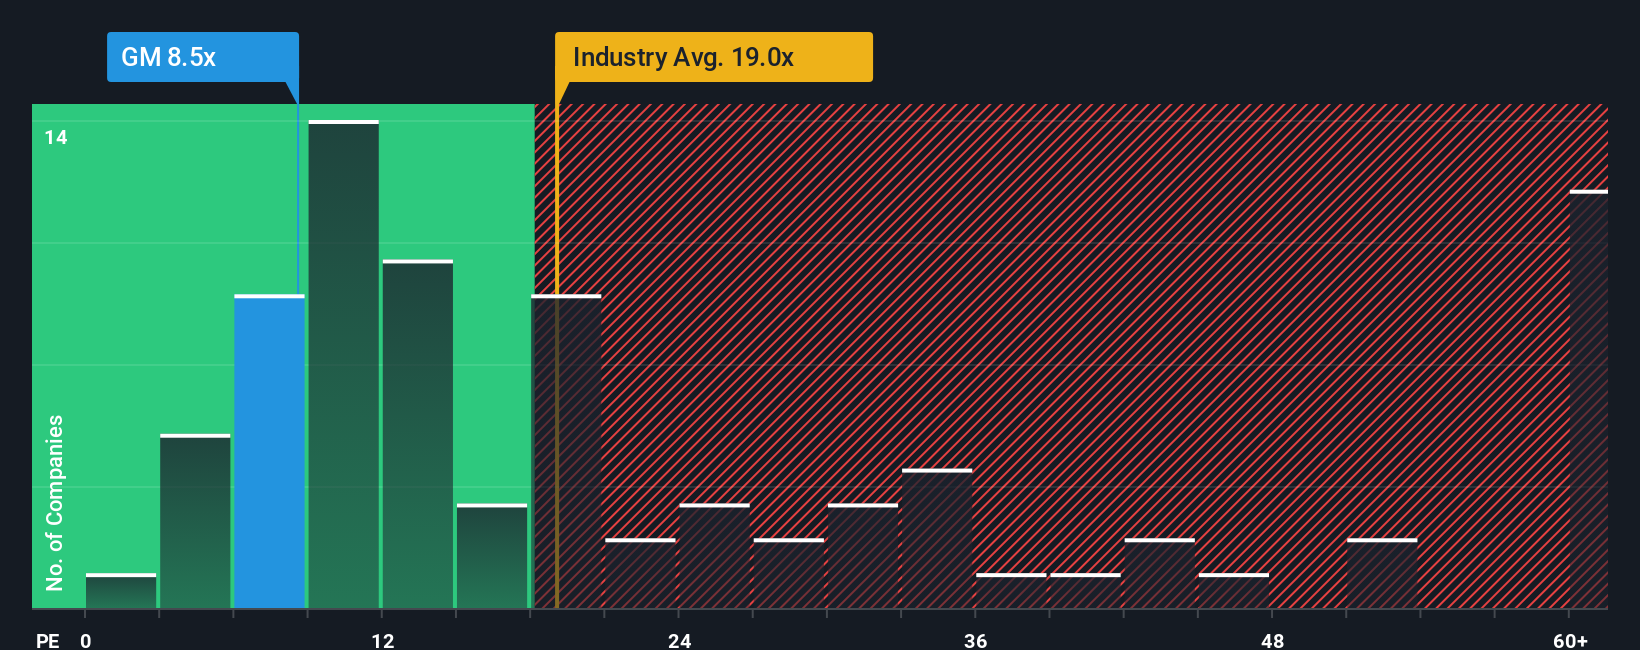Click the 60+ axis label
Image resolution: width=1640 pixels, height=650 pixels.
(x=1570, y=640)
